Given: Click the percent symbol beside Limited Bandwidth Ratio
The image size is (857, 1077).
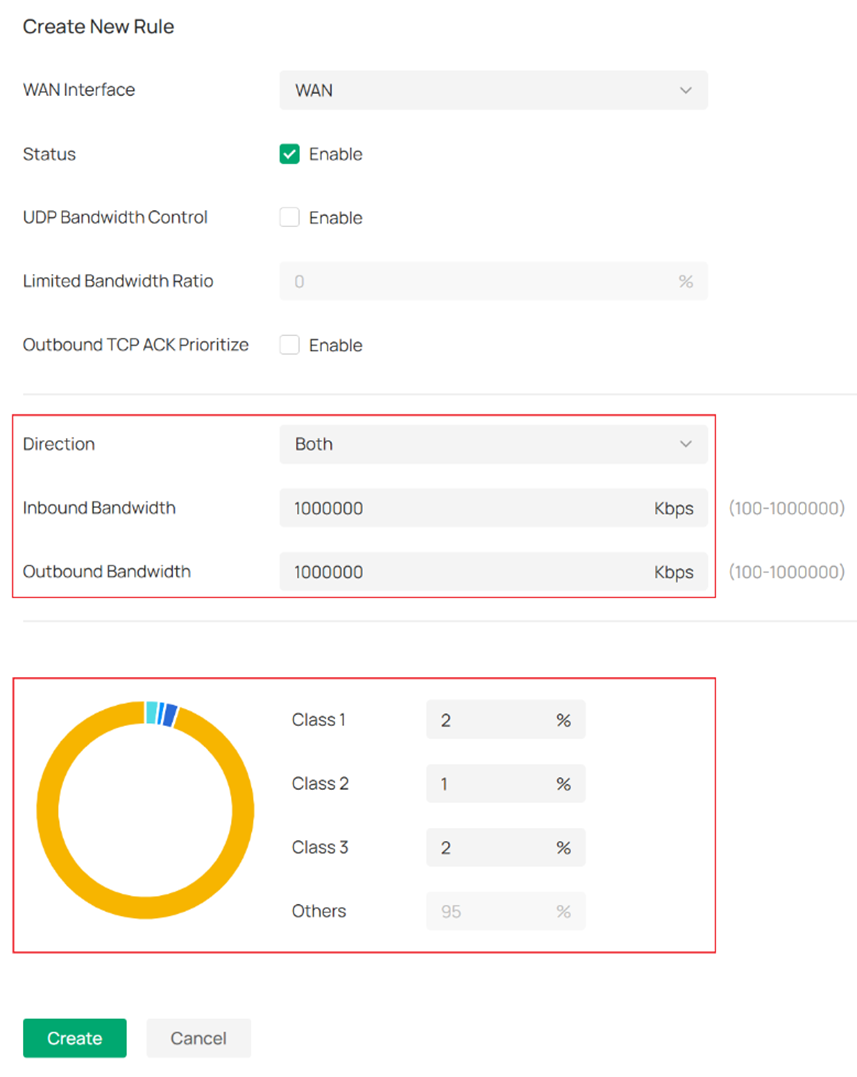Looking at the screenshot, I should [x=685, y=281].
